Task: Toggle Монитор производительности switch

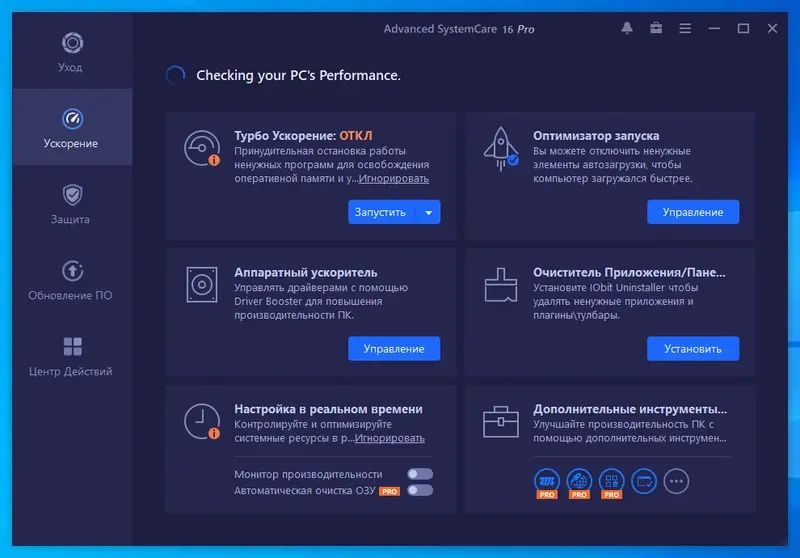Action: (x=420, y=474)
